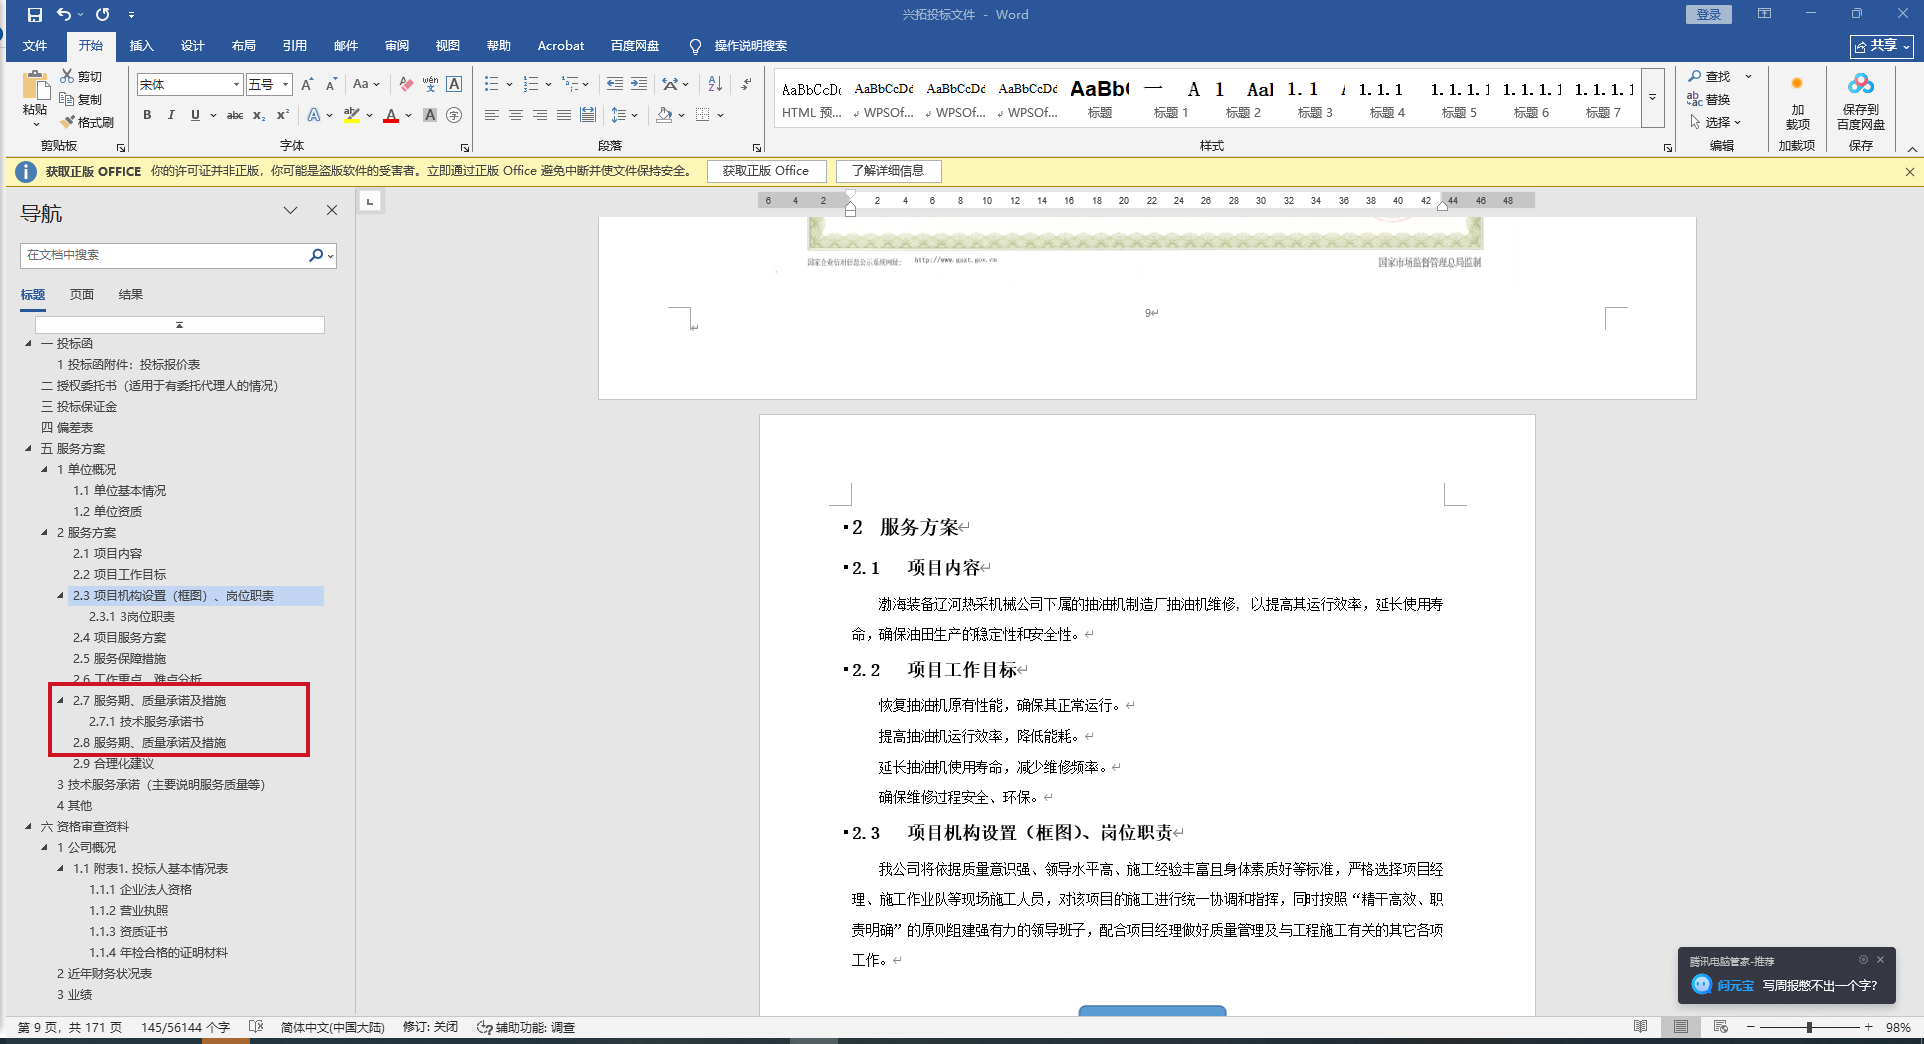Viewport: 1924px width, 1044px height.
Task: Switch to the 页面 tab in navigation pane
Action: click(x=82, y=295)
